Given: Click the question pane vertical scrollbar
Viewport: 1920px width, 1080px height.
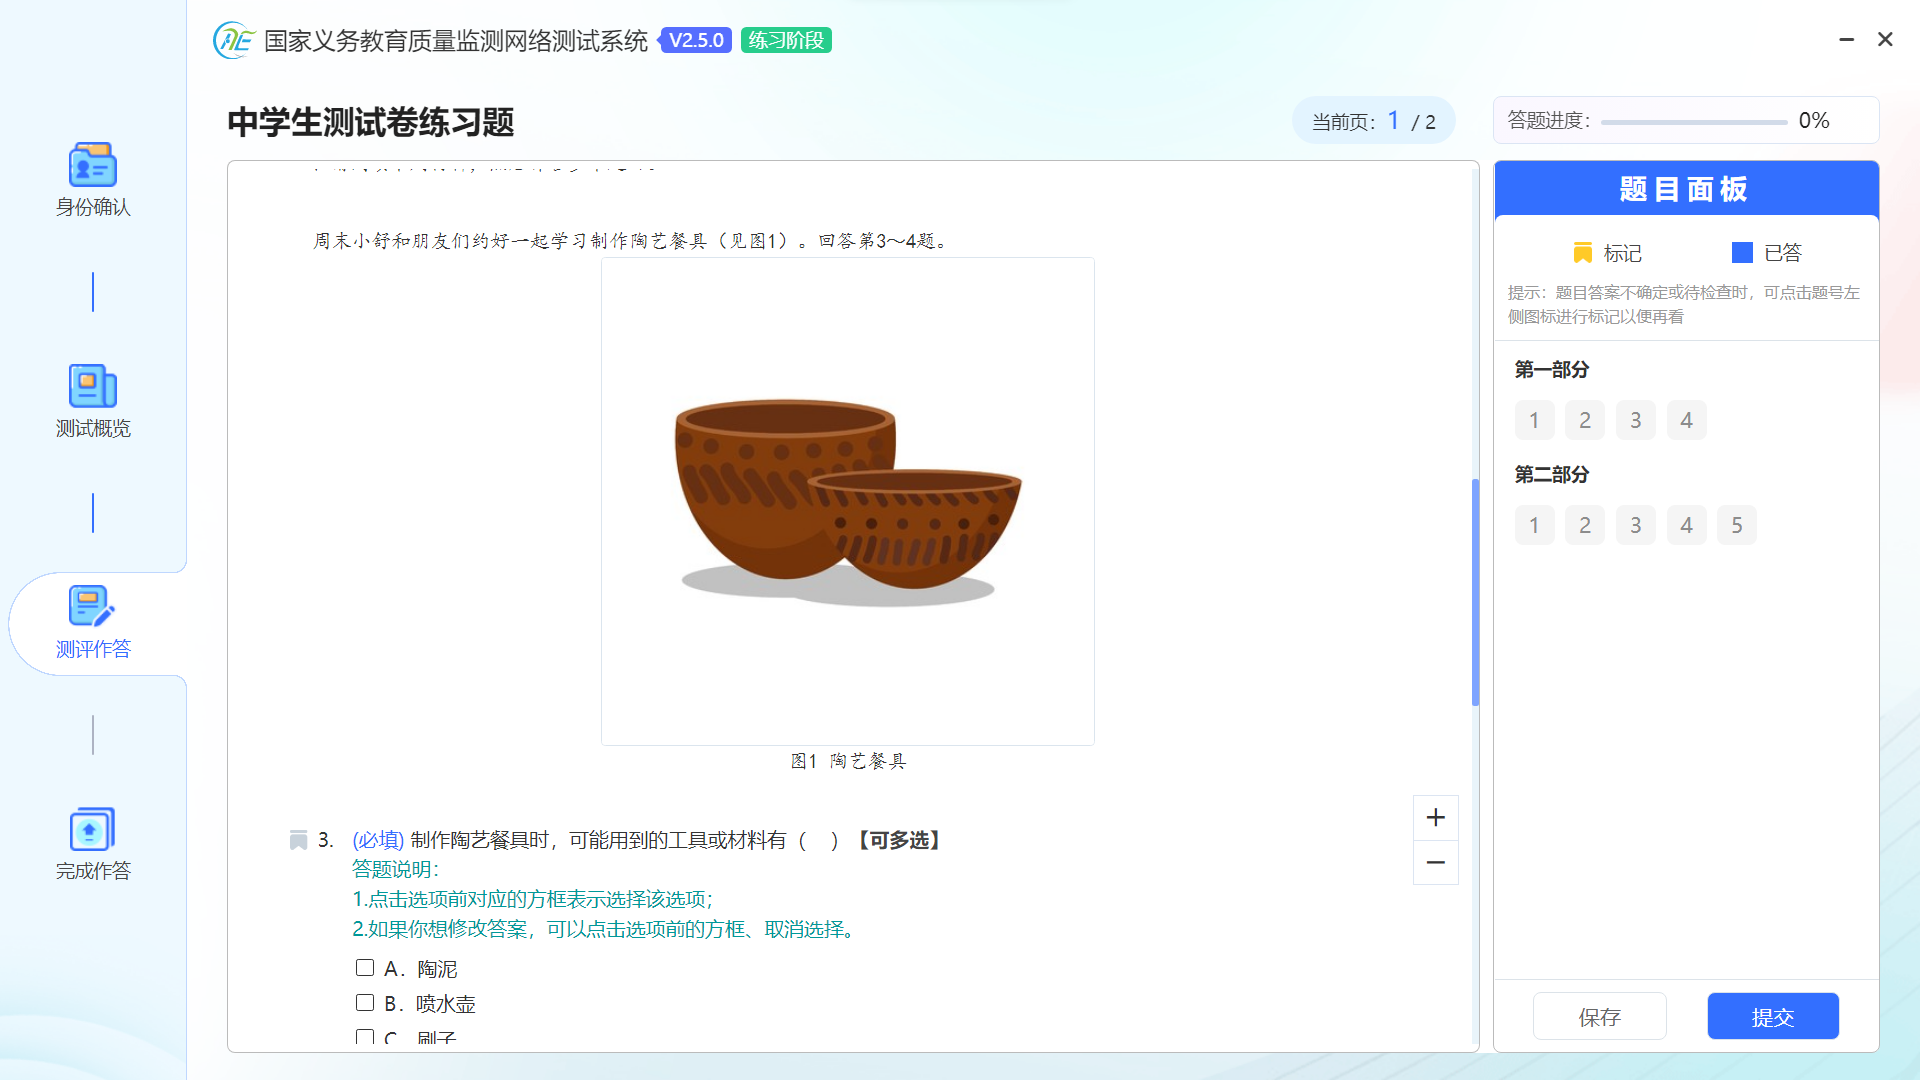Looking at the screenshot, I should tap(1475, 592).
